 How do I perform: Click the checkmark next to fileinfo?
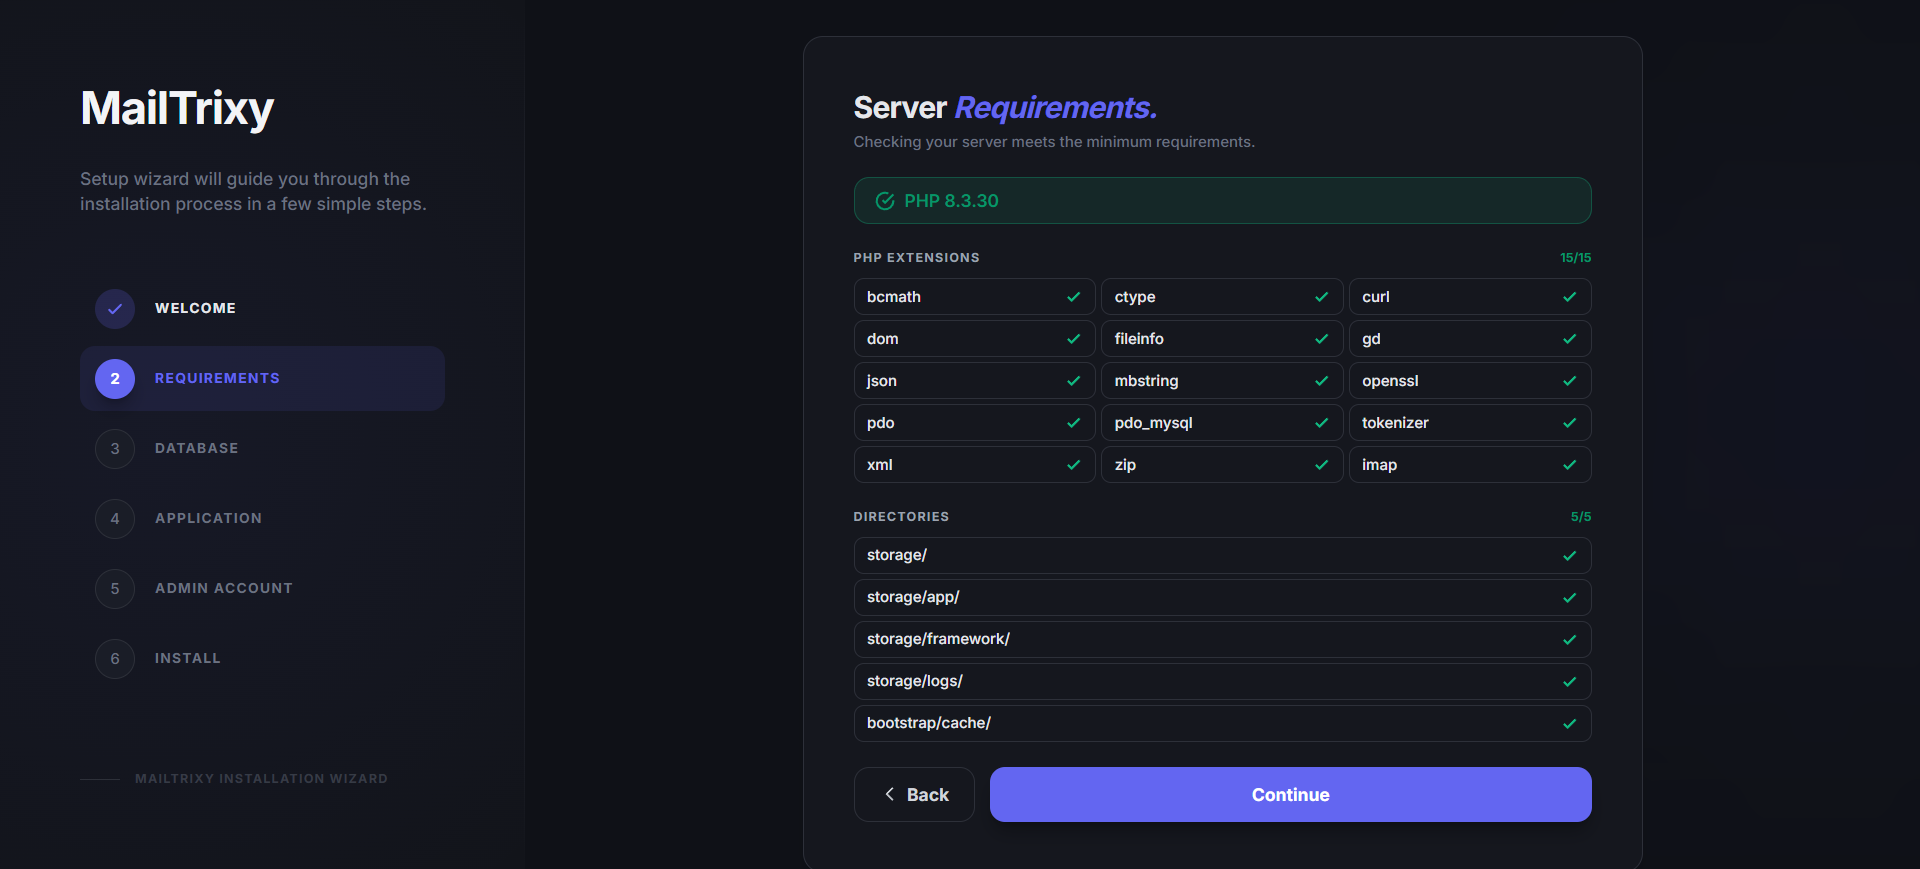[x=1322, y=339]
